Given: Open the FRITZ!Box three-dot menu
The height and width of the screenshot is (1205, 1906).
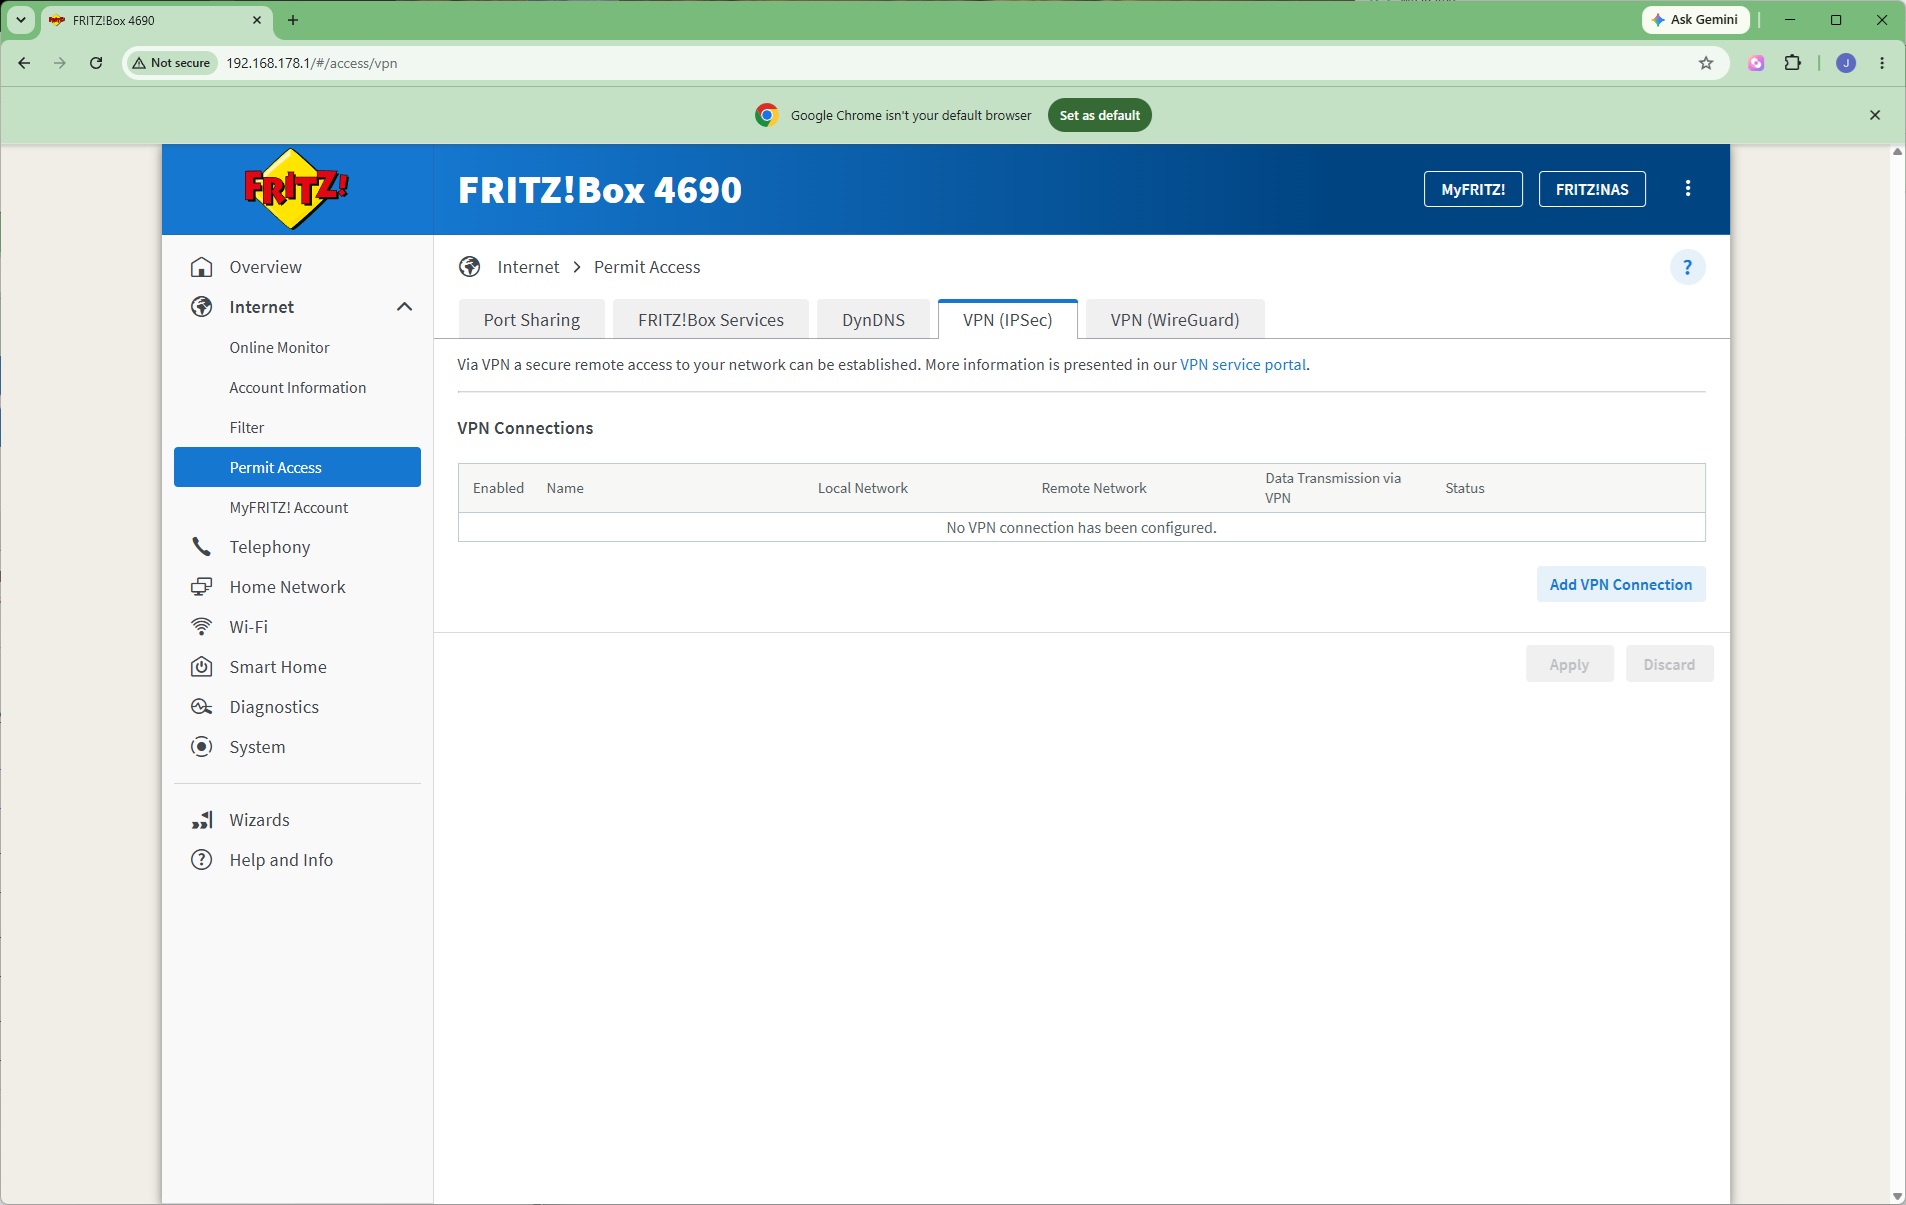Looking at the screenshot, I should [1688, 189].
